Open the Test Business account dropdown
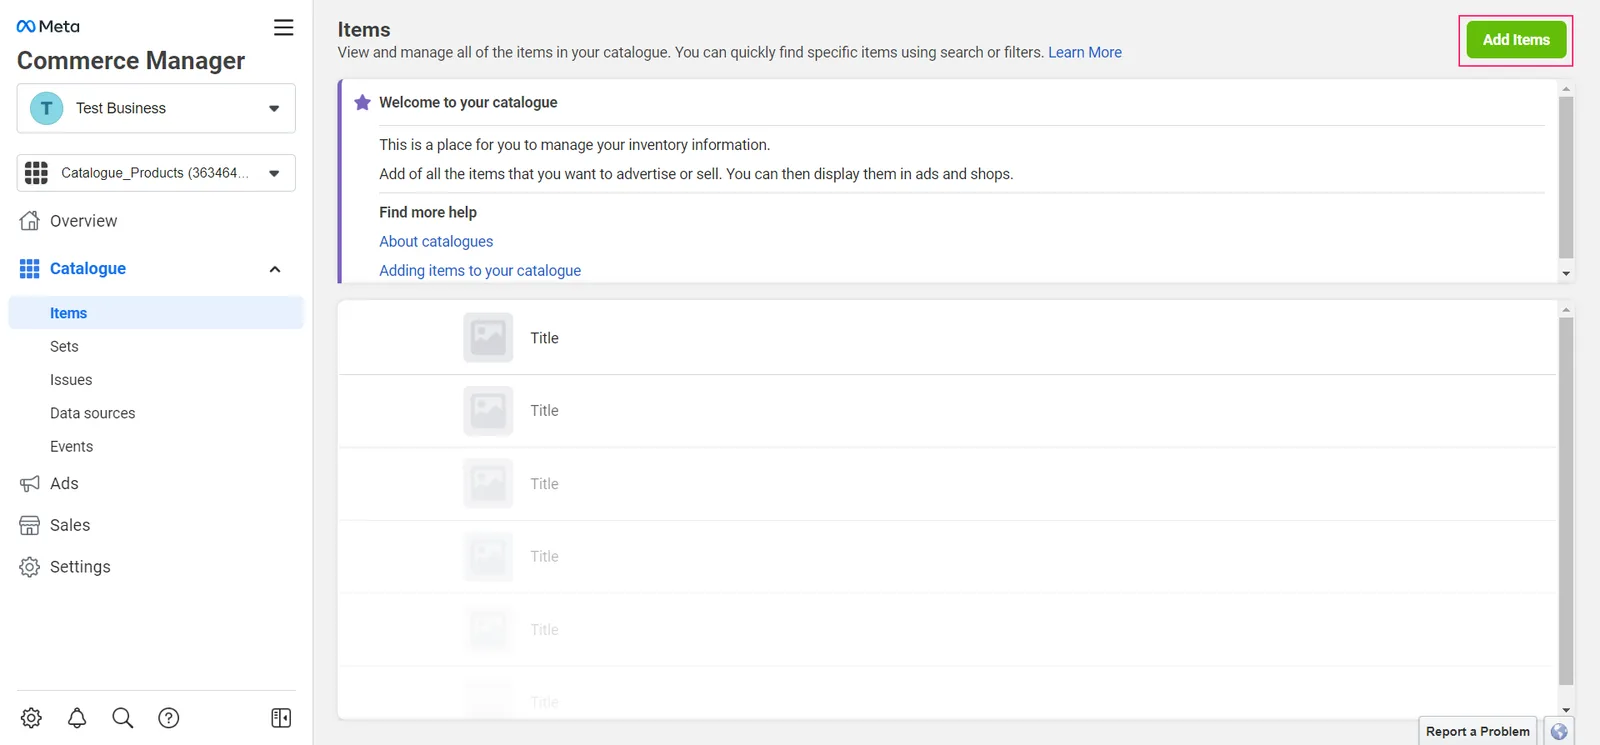 click(156, 108)
